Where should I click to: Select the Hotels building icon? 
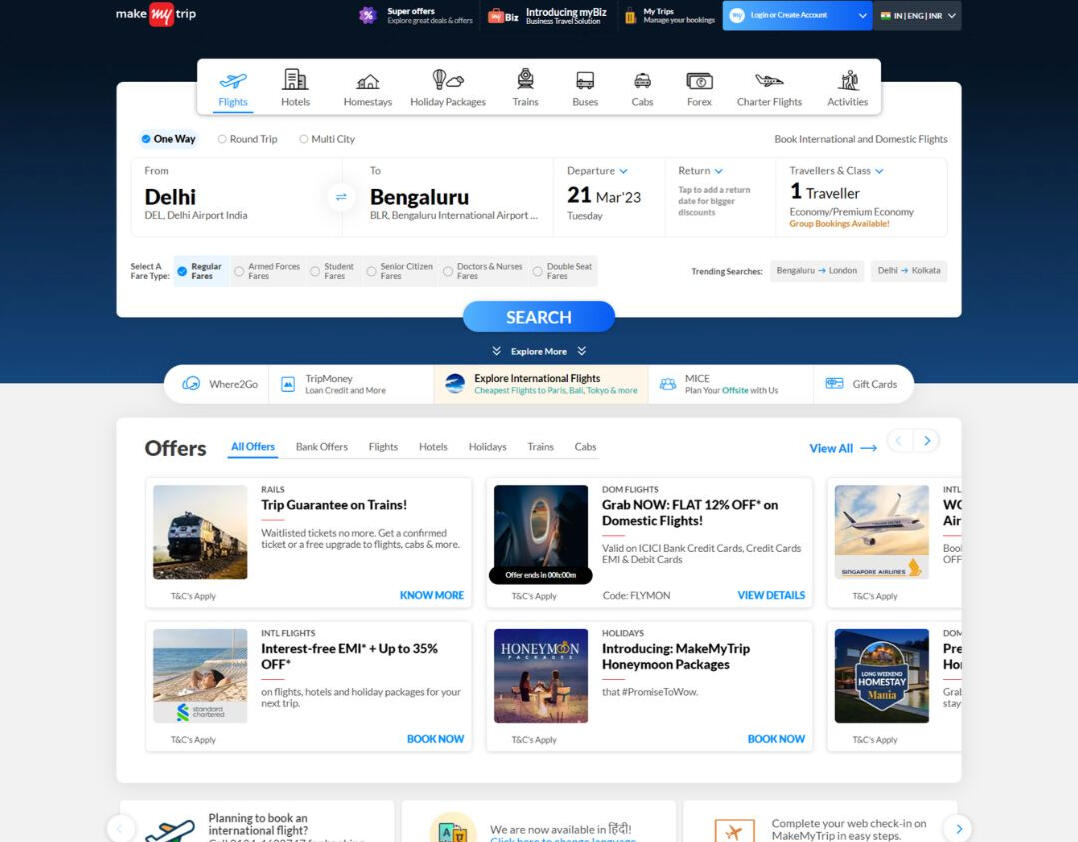(x=295, y=80)
